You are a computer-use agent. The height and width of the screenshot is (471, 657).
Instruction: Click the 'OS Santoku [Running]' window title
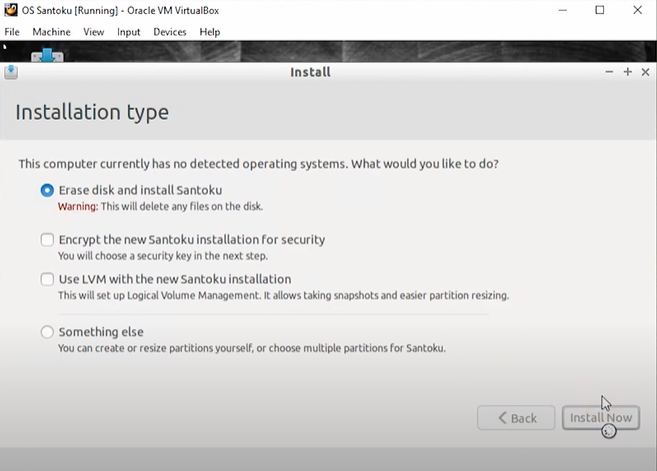[x=120, y=10]
